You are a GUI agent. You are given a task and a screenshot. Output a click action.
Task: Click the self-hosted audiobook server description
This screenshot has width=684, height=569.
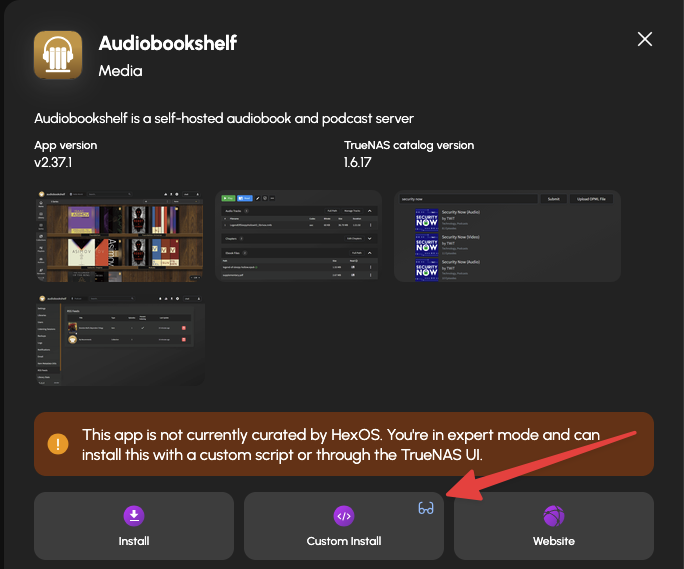224,119
